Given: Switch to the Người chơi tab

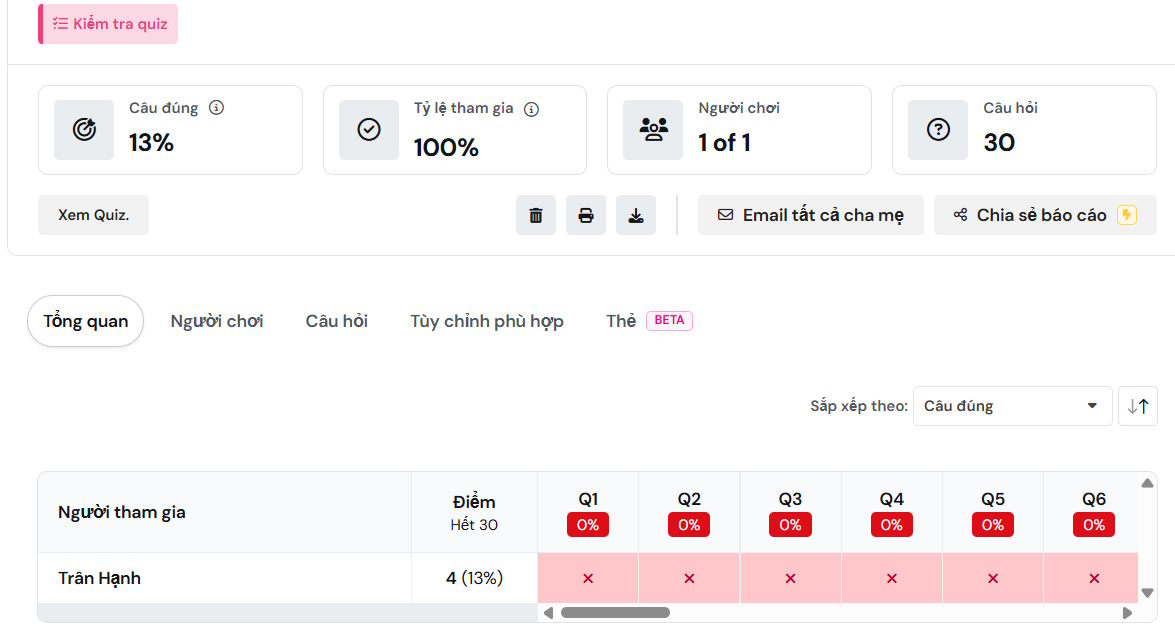Looking at the screenshot, I should tap(217, 321).
